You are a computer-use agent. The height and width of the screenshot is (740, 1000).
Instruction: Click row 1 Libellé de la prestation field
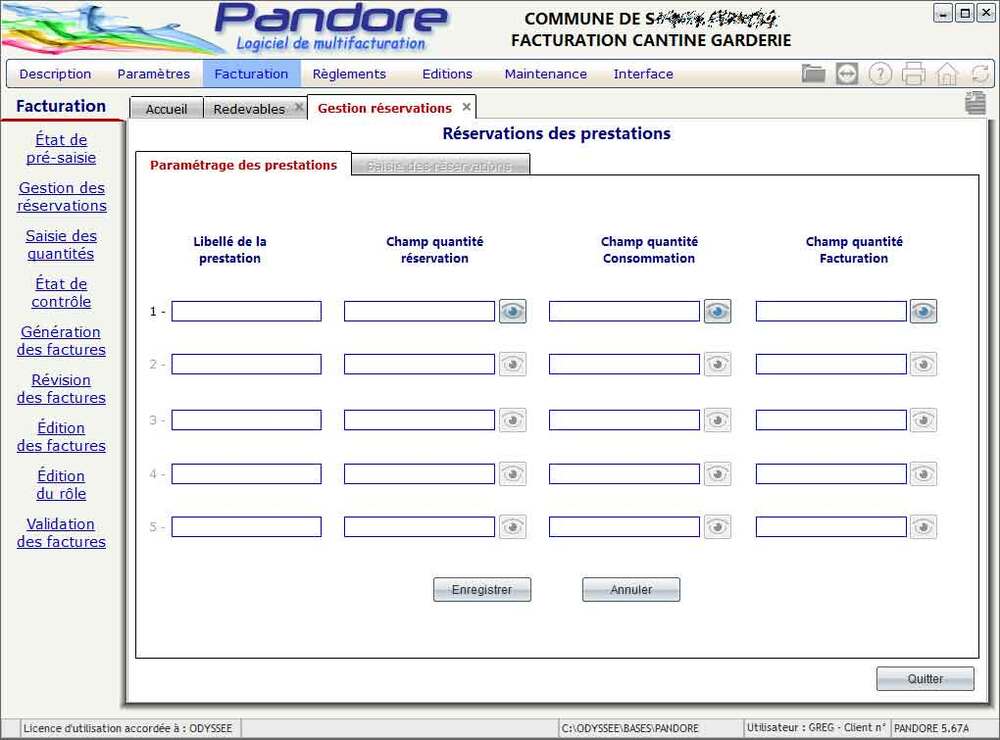pos(246,311)
